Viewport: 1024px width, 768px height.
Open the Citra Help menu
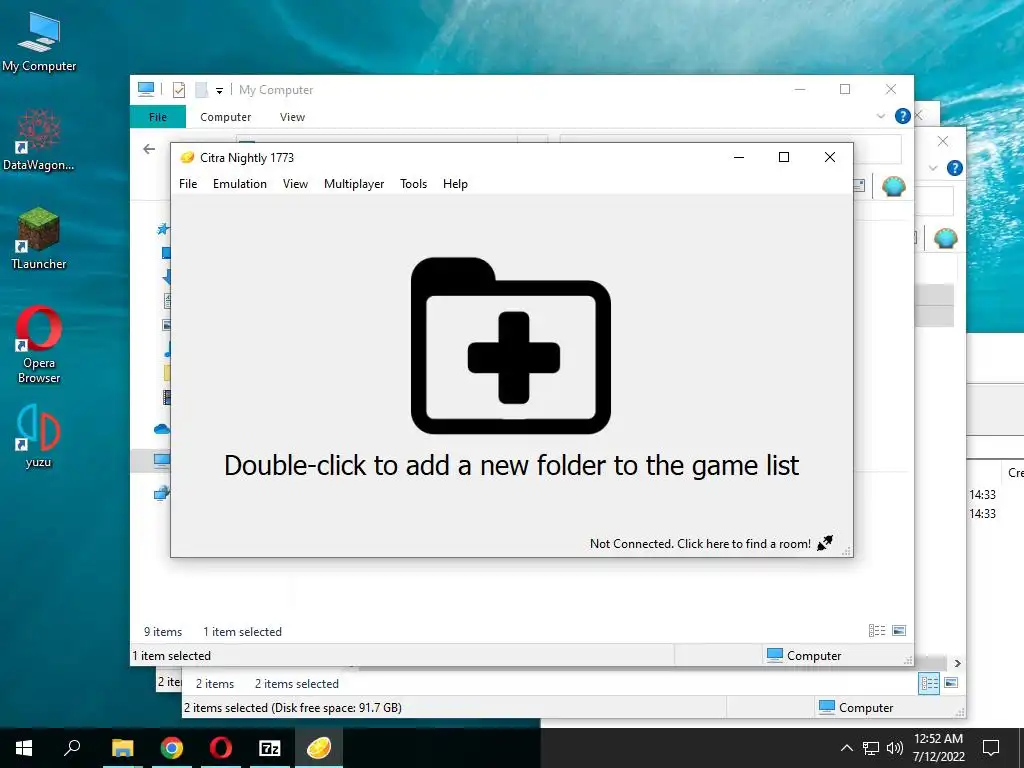[x=455, y=184]
